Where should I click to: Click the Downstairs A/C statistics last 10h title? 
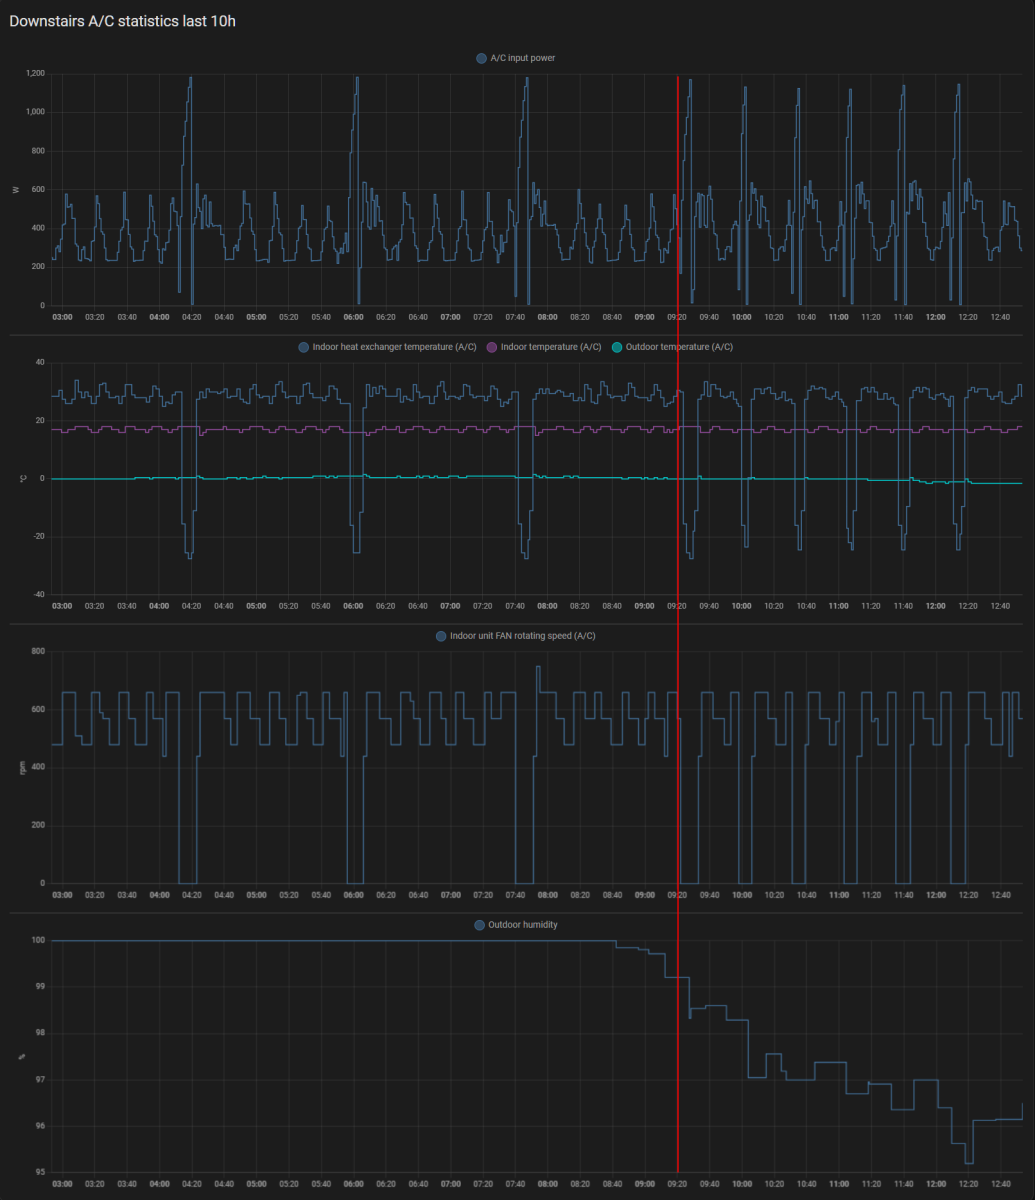click(x=123, y=21)
